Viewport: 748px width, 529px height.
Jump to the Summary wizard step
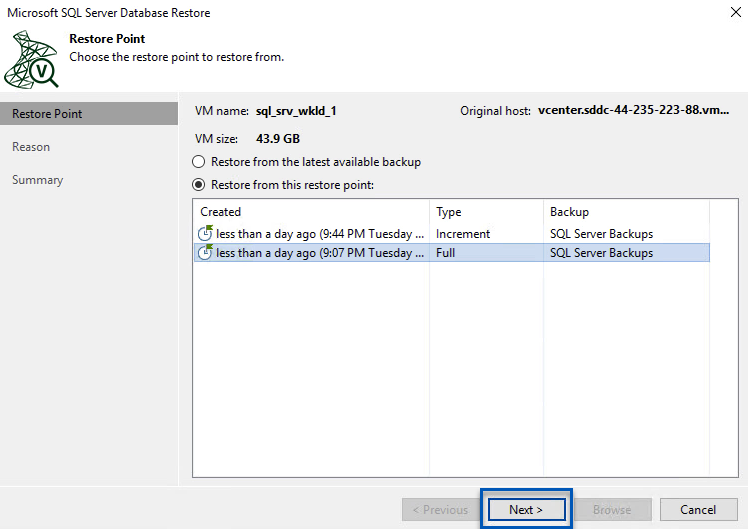(x=37, y=180)
